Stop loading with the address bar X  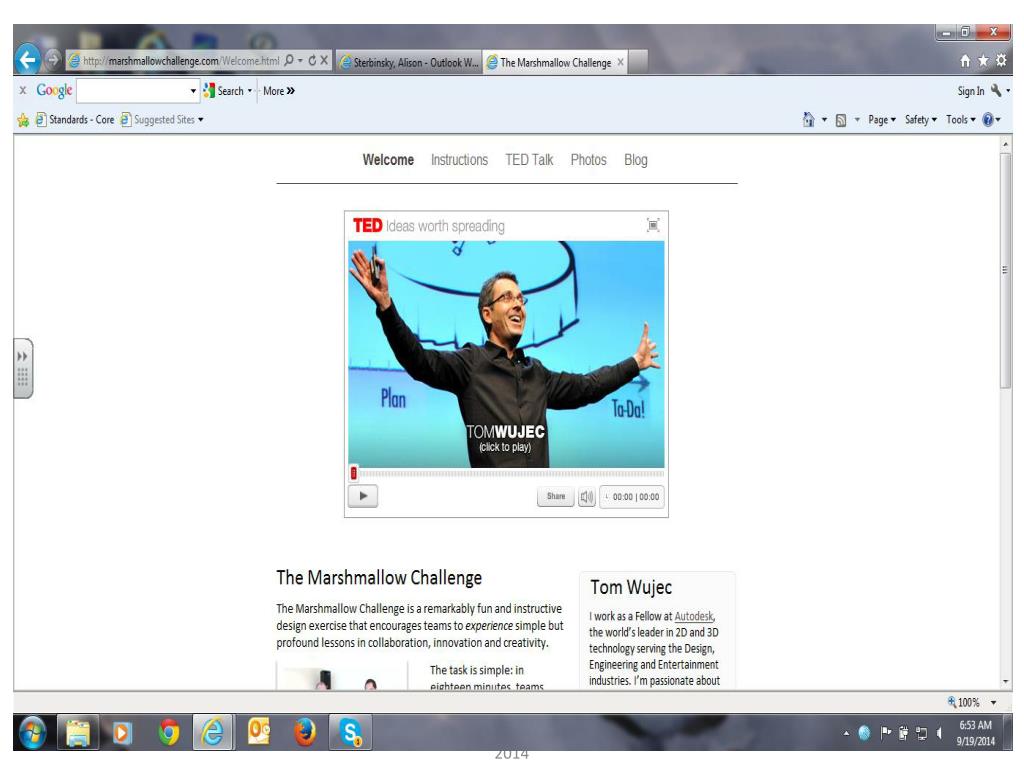[x=324, y=61]
